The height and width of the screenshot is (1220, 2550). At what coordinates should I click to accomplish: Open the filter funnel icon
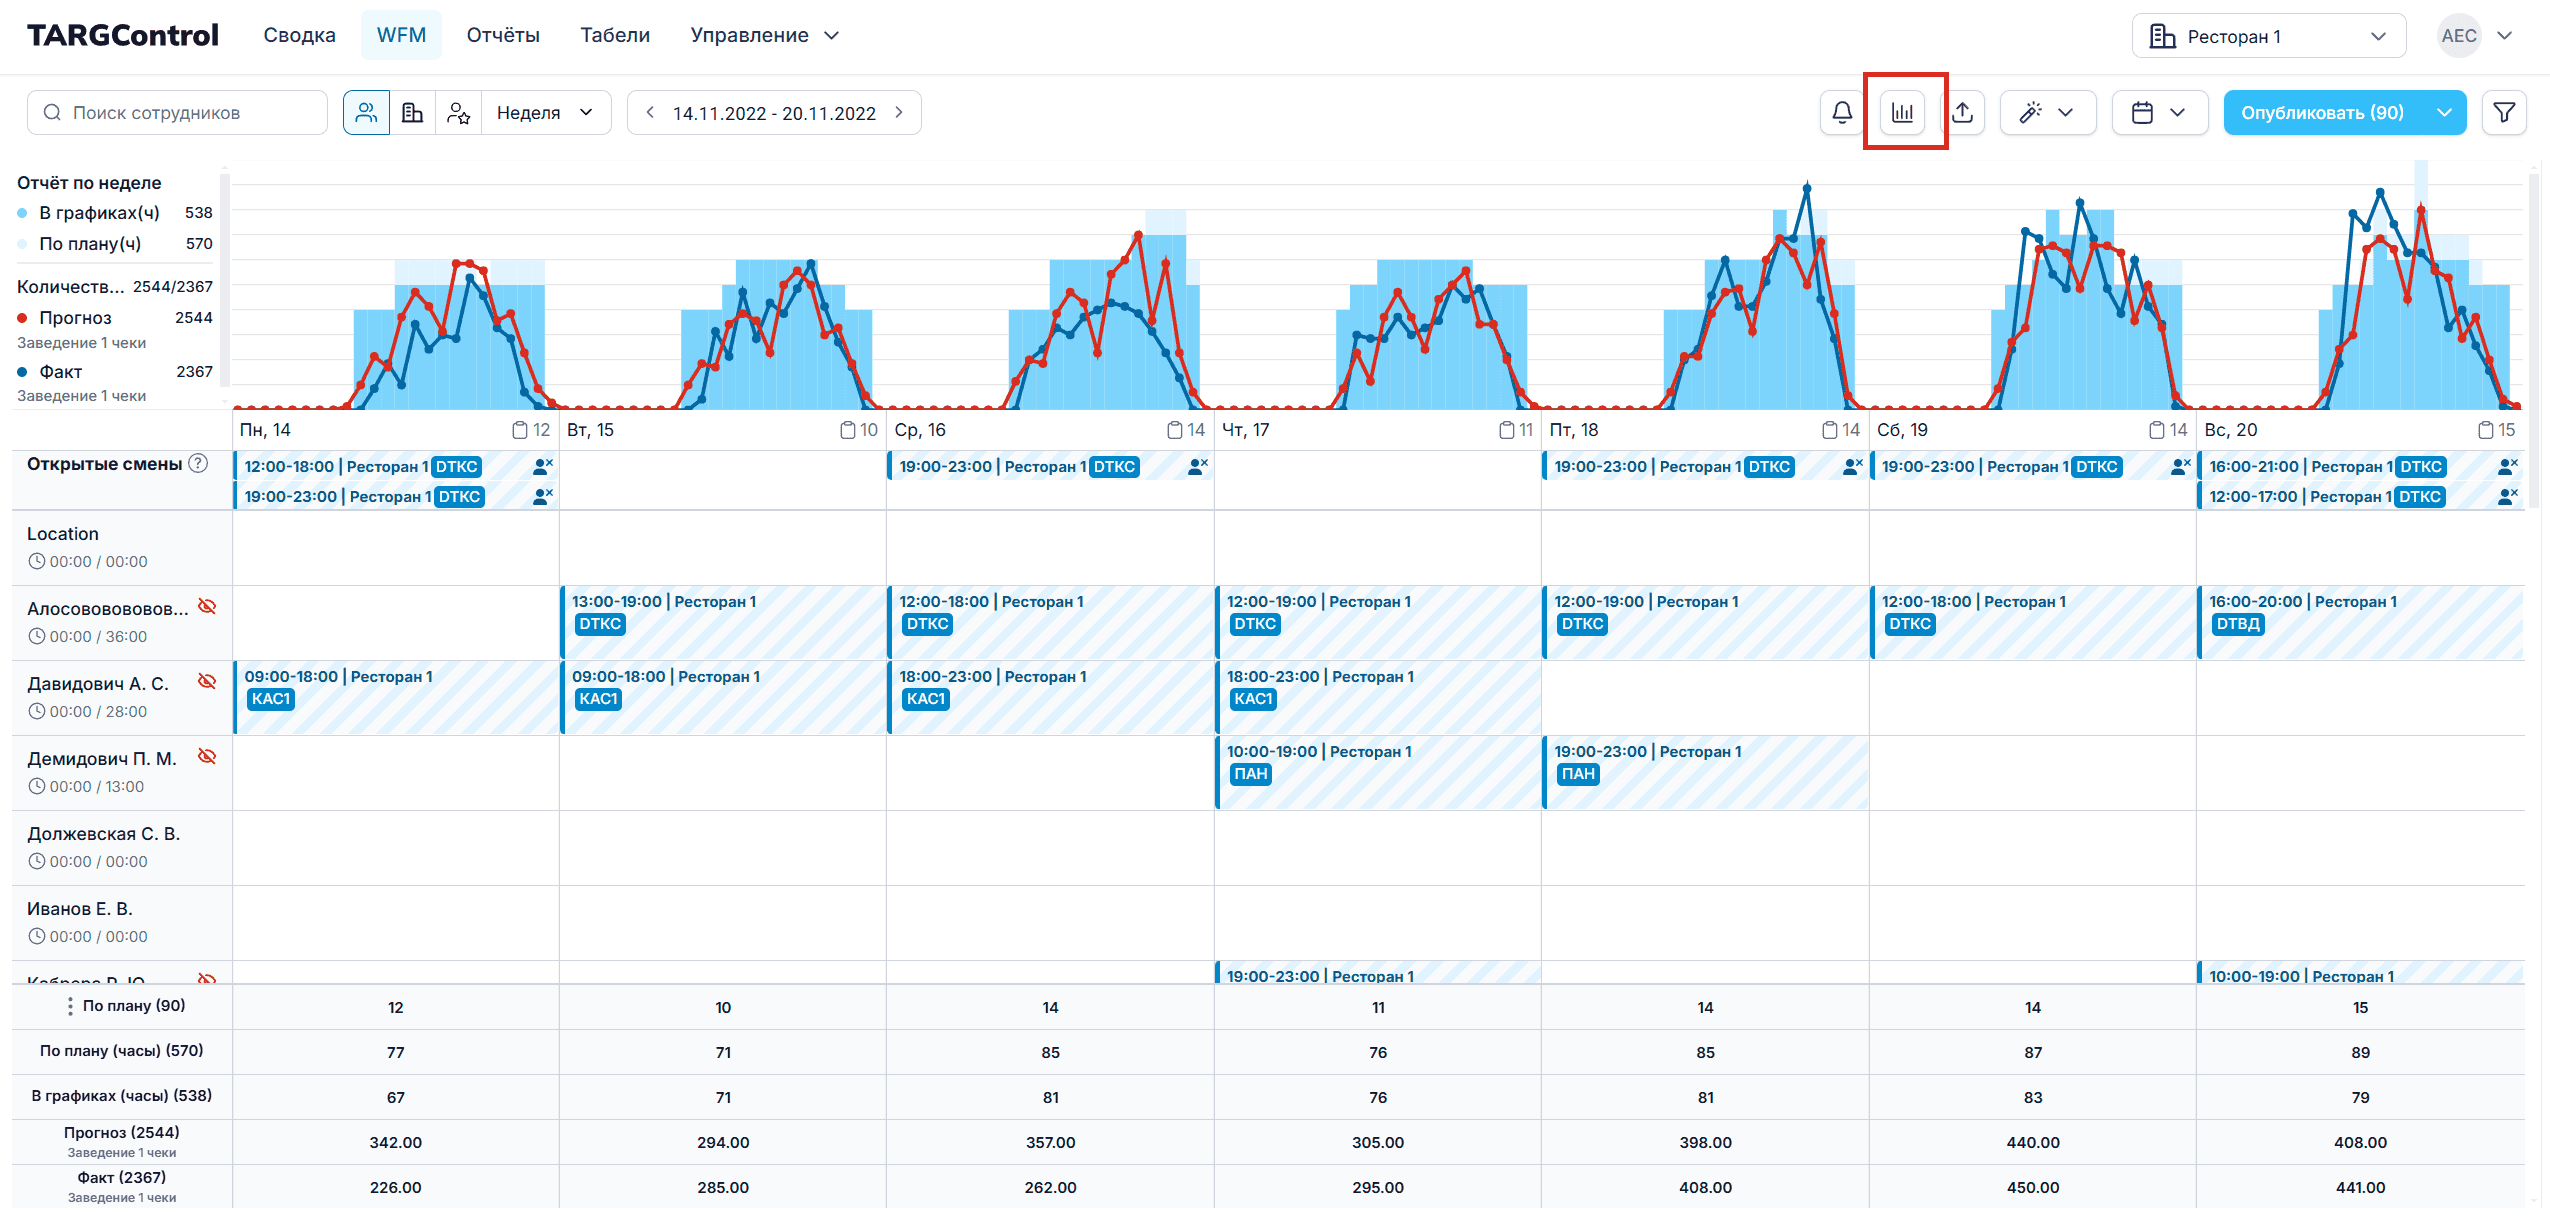point(2504,113)
